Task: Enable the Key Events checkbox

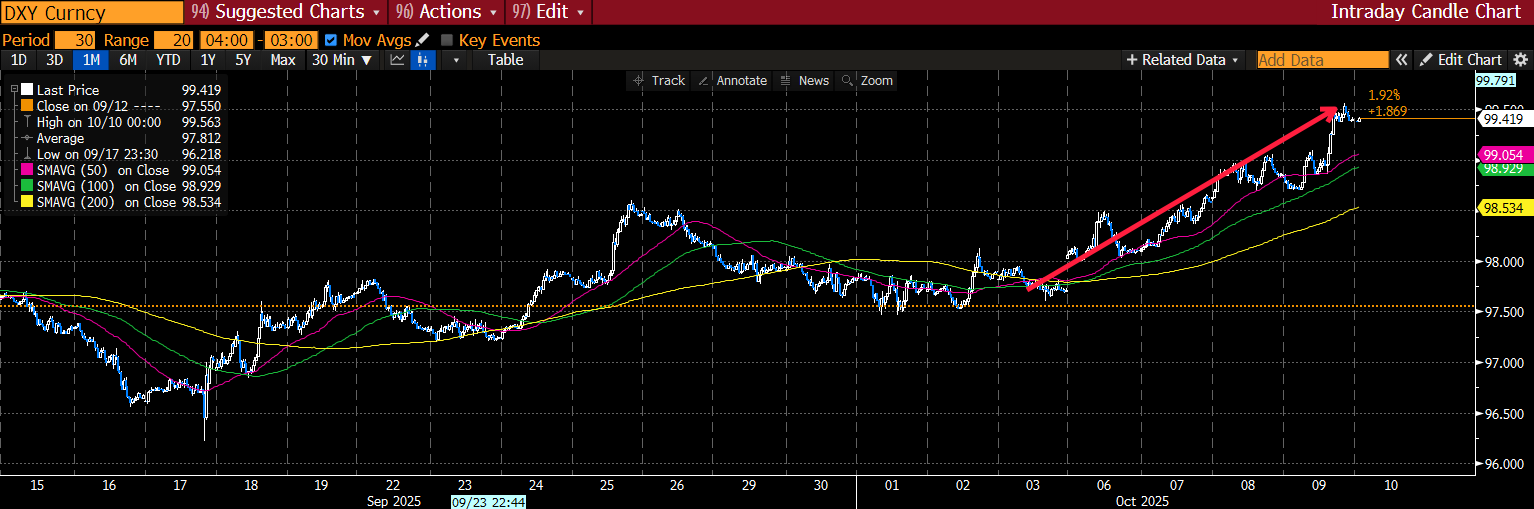Action: click(x=447, y=40)
